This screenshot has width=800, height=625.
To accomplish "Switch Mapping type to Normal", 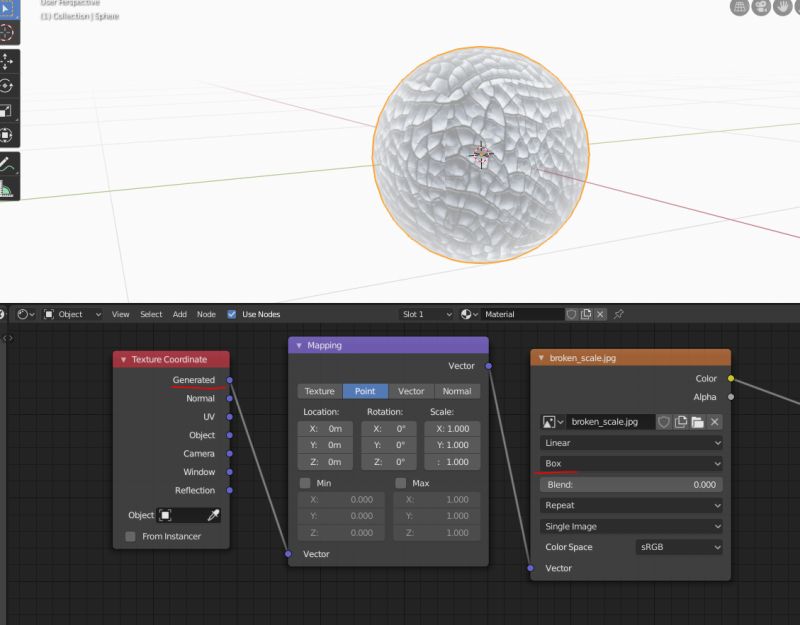I will [x=457, y=391].
